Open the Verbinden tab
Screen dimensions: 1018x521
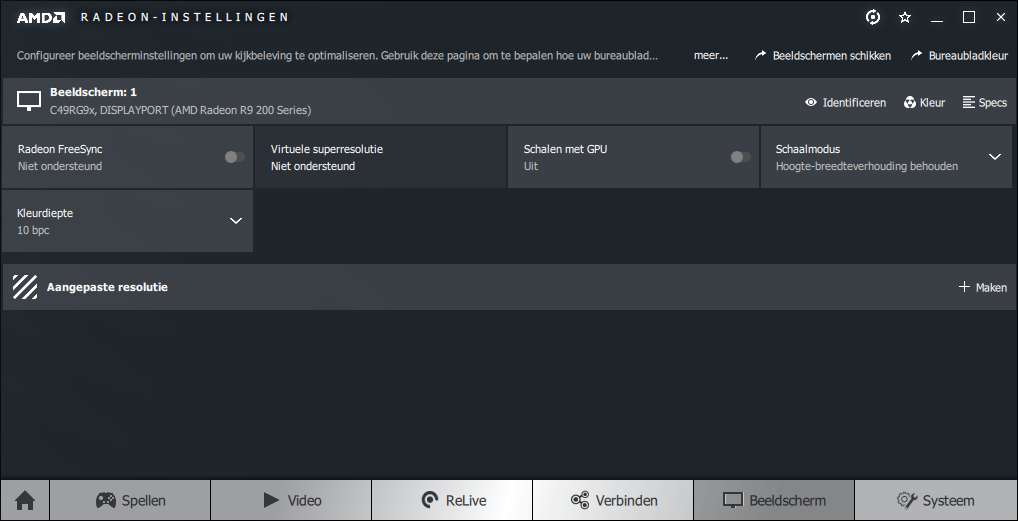pyautogui.click(x=614, y=500)
